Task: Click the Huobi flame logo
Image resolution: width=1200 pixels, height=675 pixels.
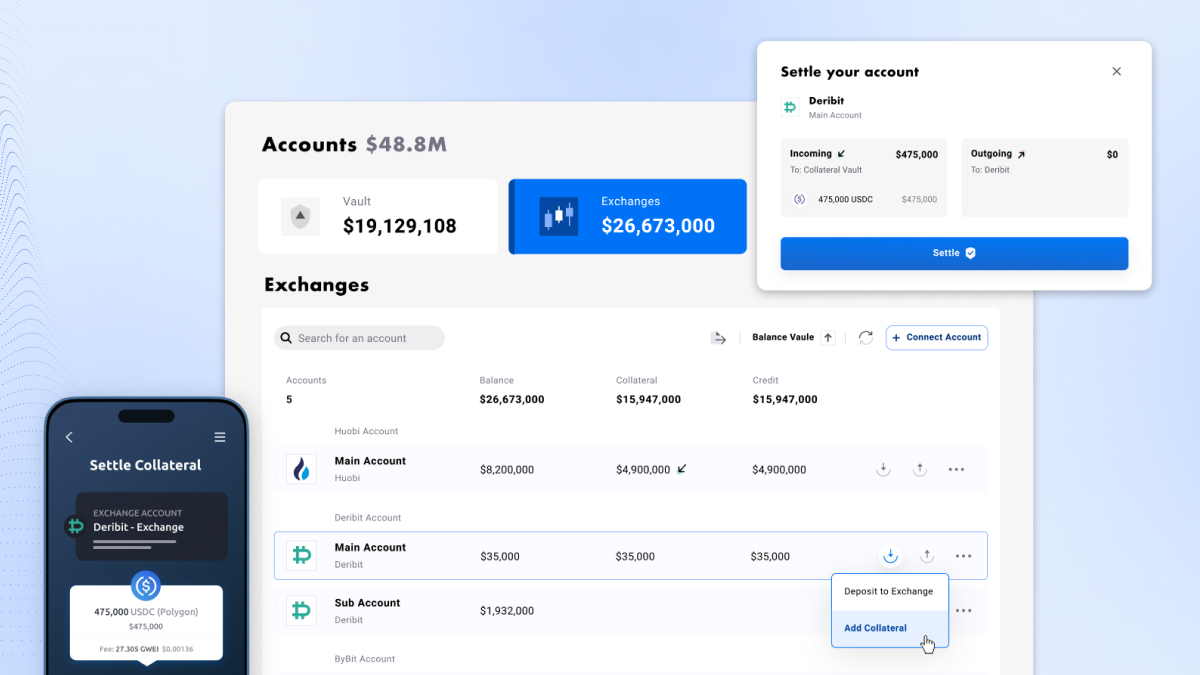Action: pos(301,469)
